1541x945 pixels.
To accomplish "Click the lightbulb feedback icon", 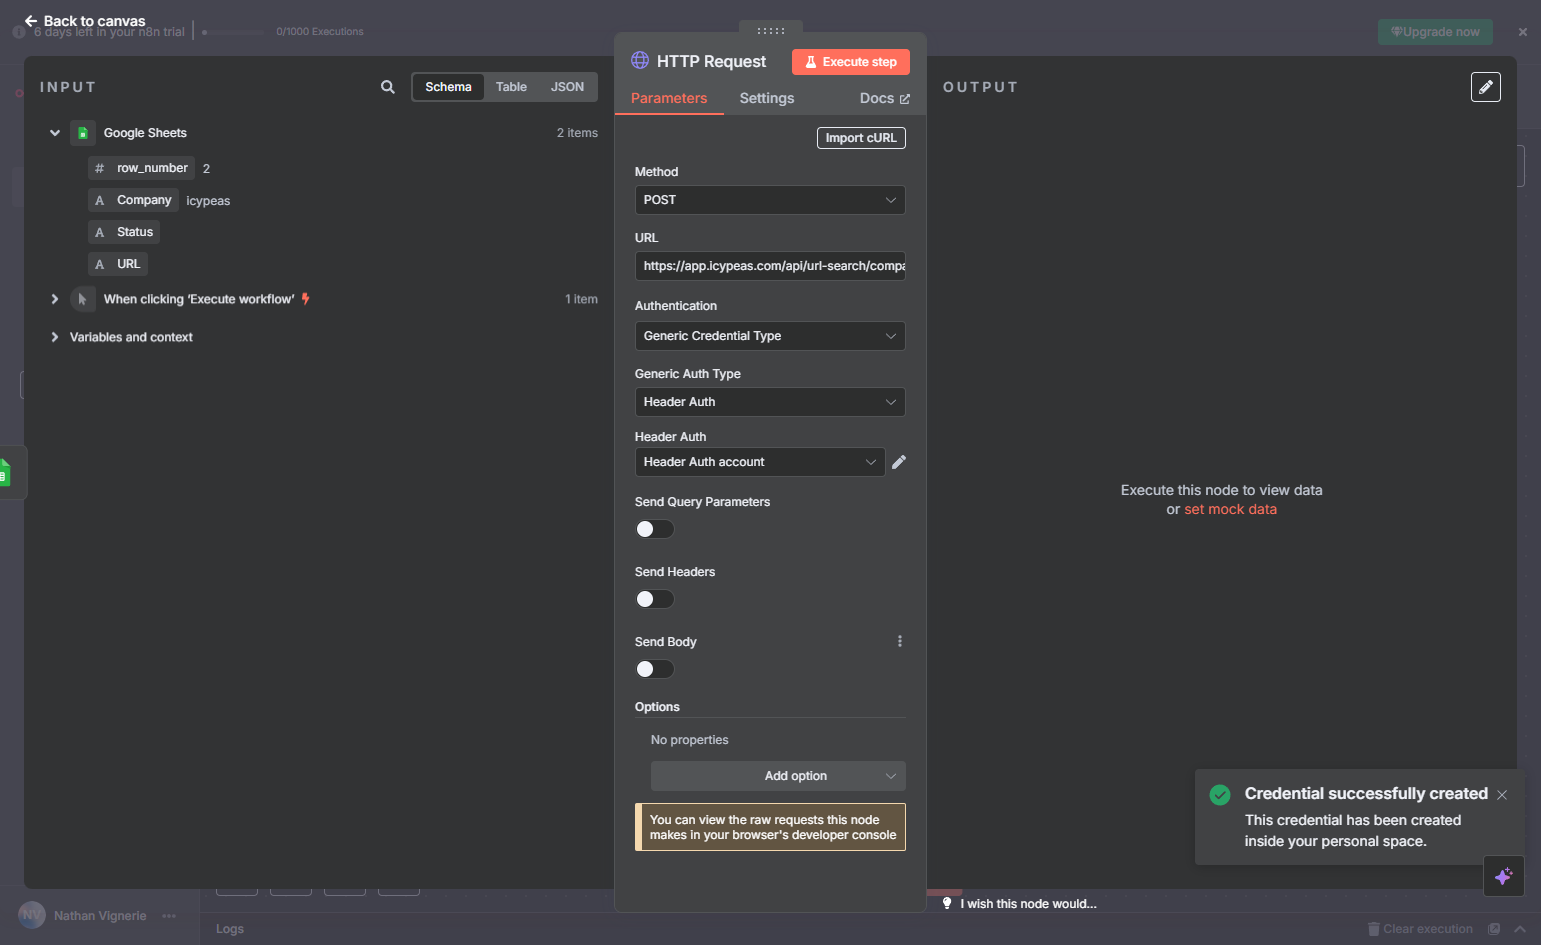I will 947,903.
